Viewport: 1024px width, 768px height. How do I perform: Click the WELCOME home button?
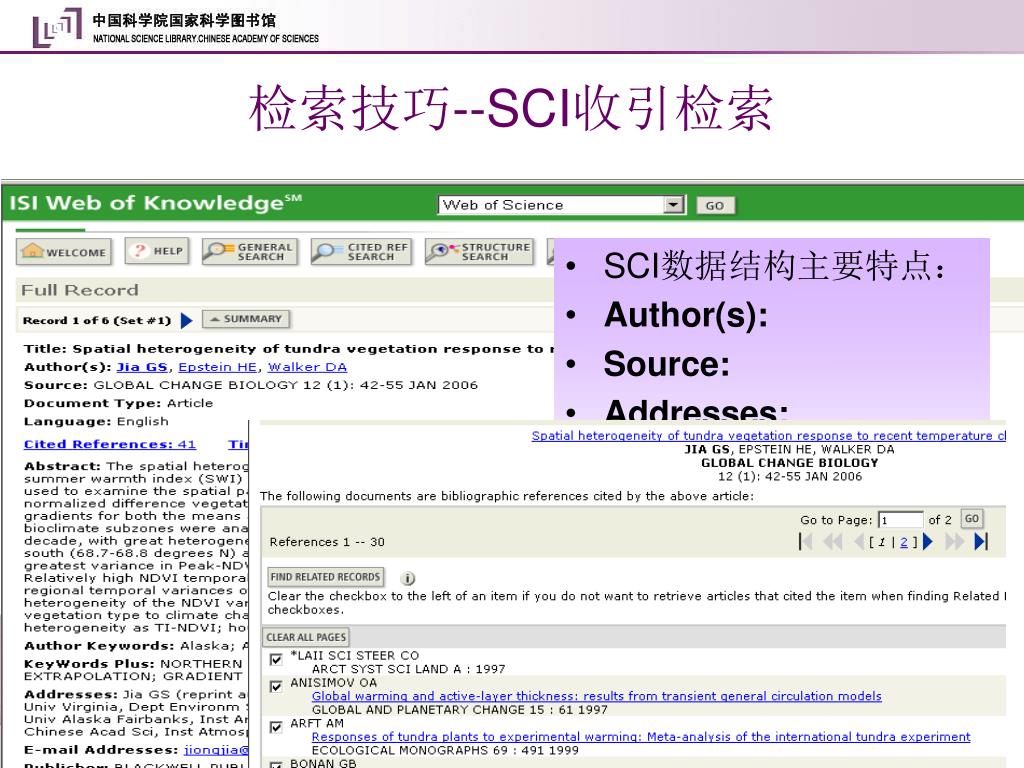tap(63, 251)
